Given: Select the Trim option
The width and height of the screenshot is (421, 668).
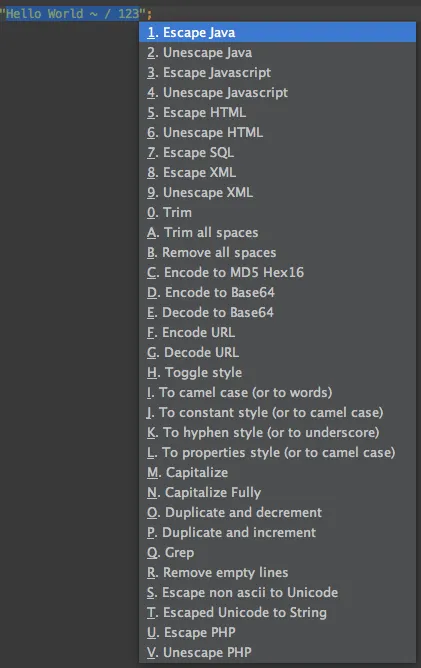Looking at the screenshot, I should click(x=277, y=213).
